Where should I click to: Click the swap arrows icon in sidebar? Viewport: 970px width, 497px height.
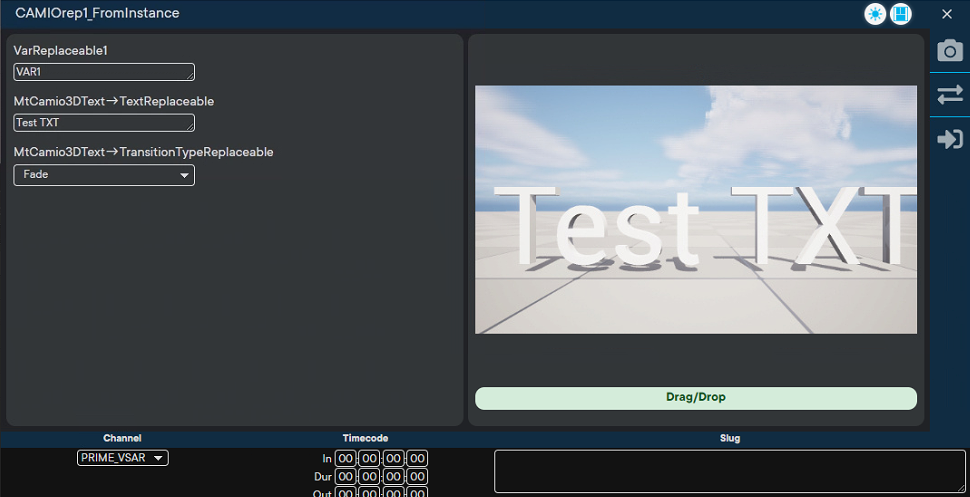[x=949, y=94]
